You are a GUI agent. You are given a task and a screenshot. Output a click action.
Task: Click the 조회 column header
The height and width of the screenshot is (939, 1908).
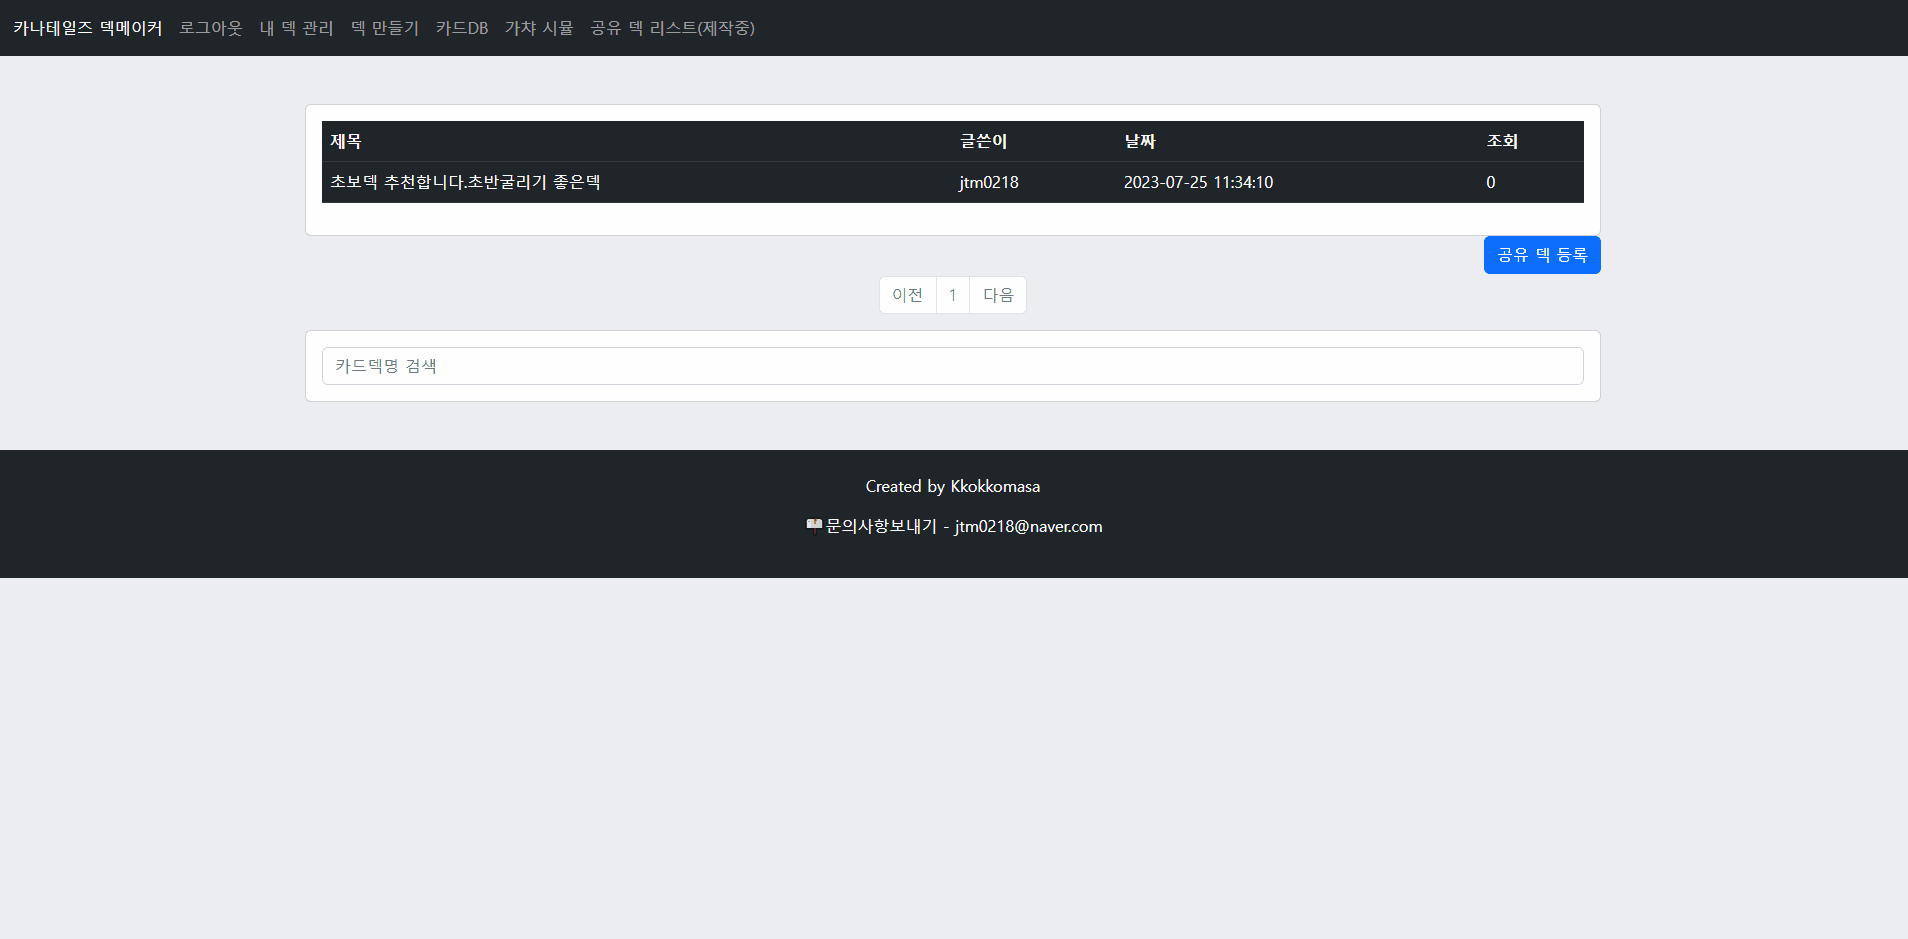1502,141
